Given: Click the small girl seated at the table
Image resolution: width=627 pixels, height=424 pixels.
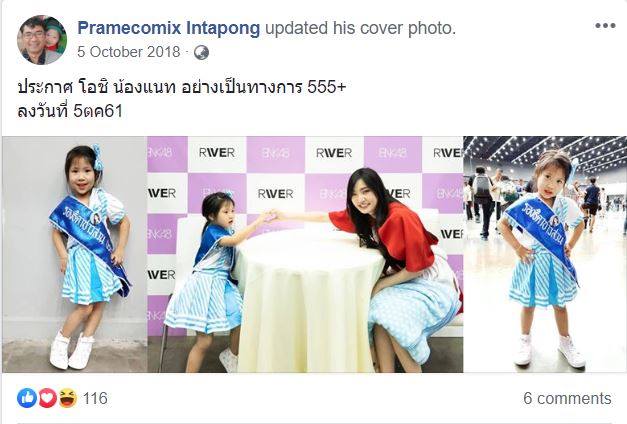Looking at the screenshot, I should [x=216, y=280].
